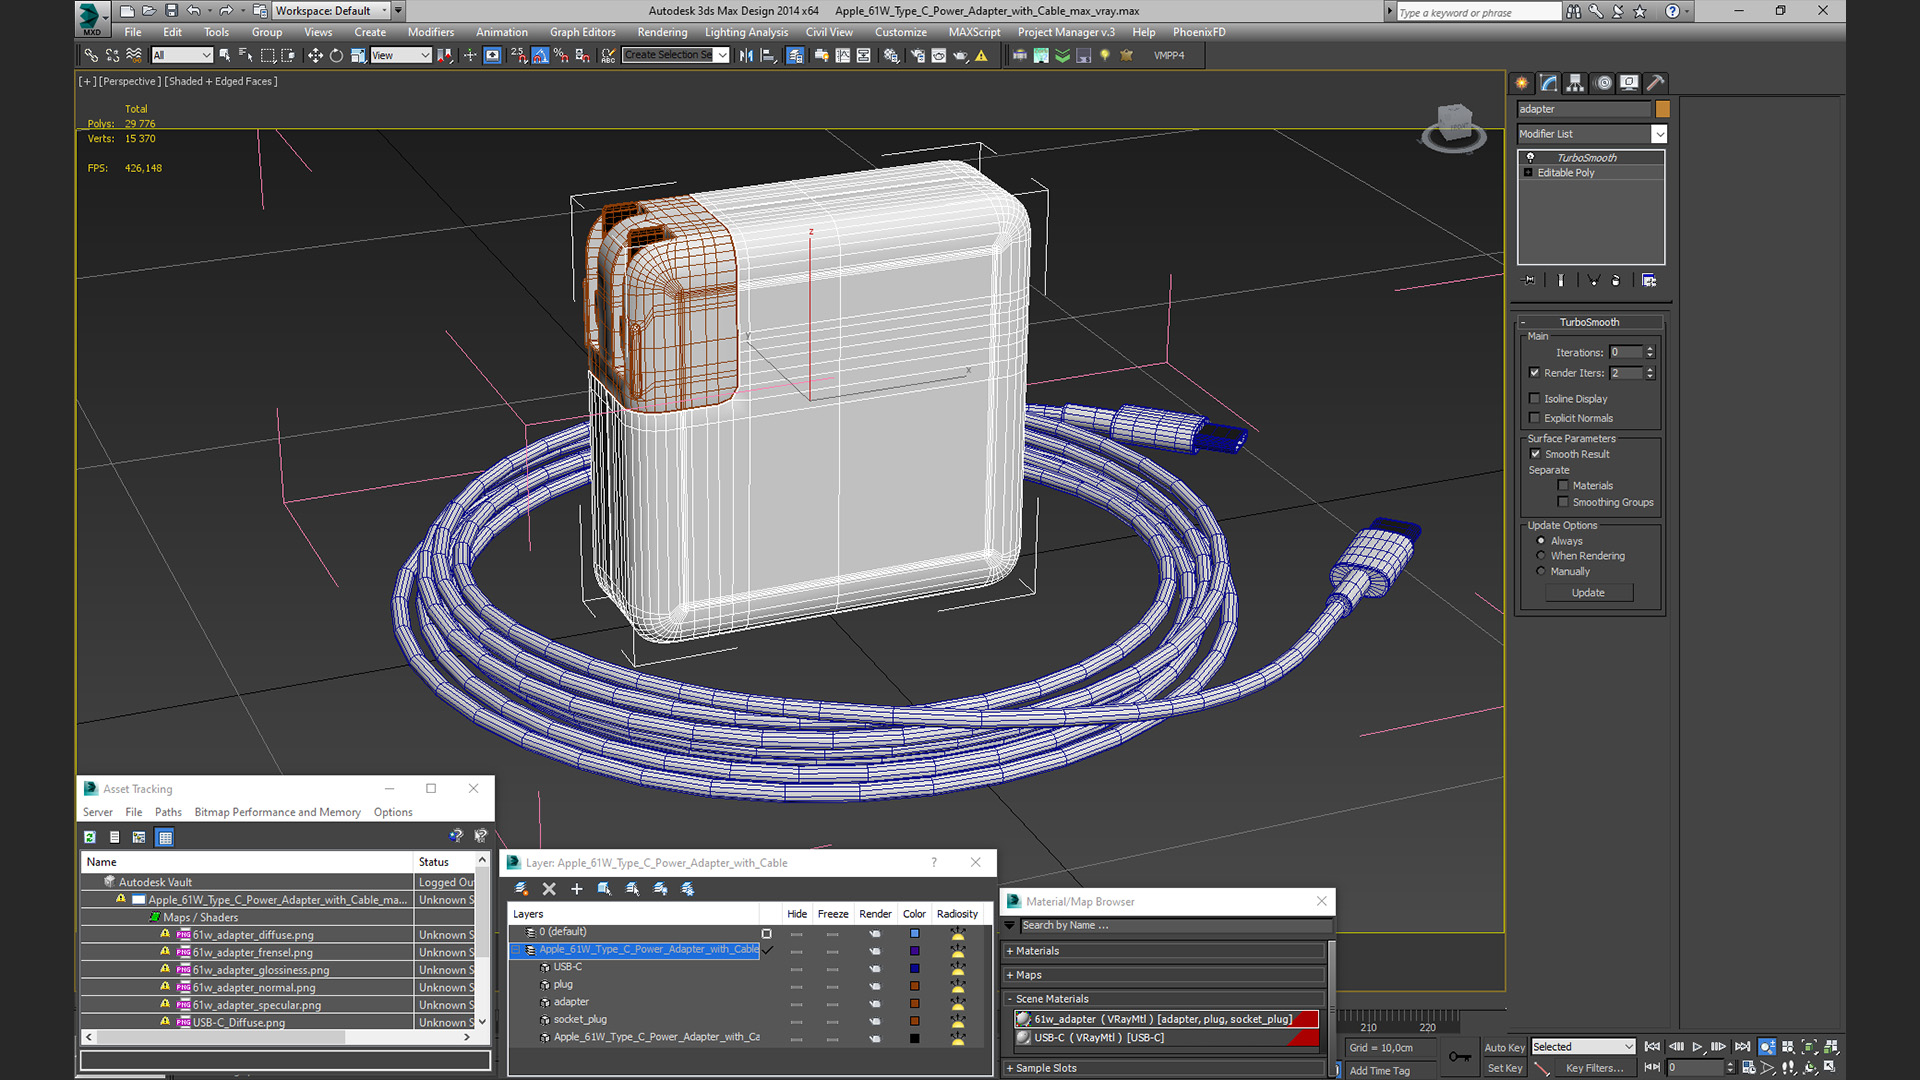Enable Separate by Smoothing Groups checkbox

point(1563,502)
